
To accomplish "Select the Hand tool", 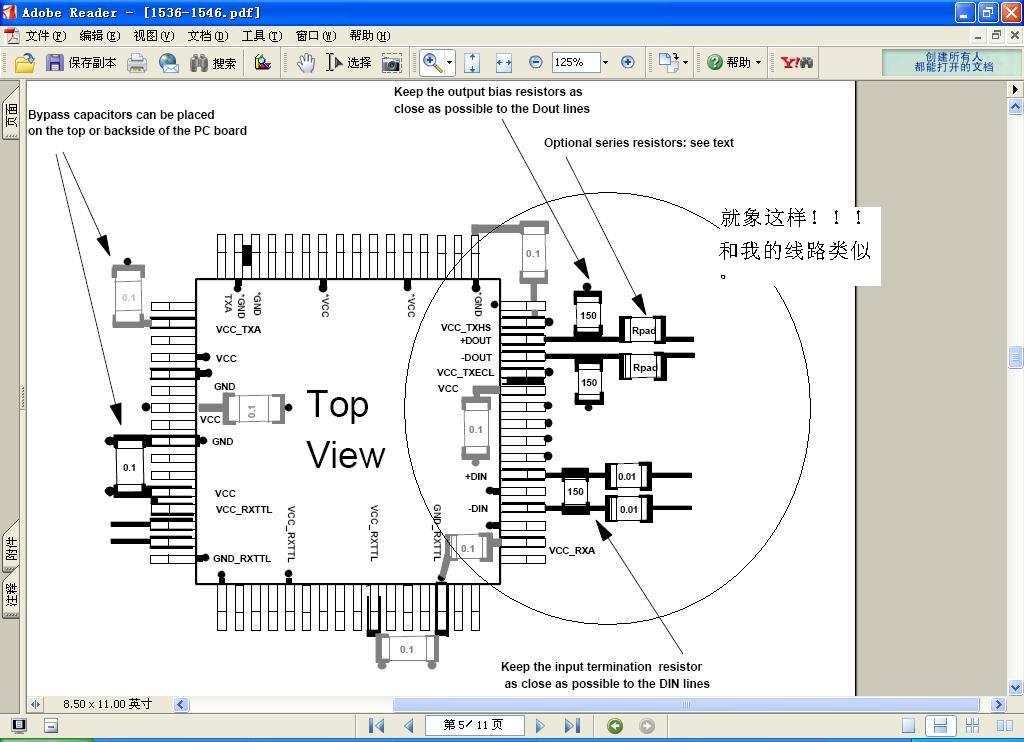I will pyautogui.click(x=306, y=63).
